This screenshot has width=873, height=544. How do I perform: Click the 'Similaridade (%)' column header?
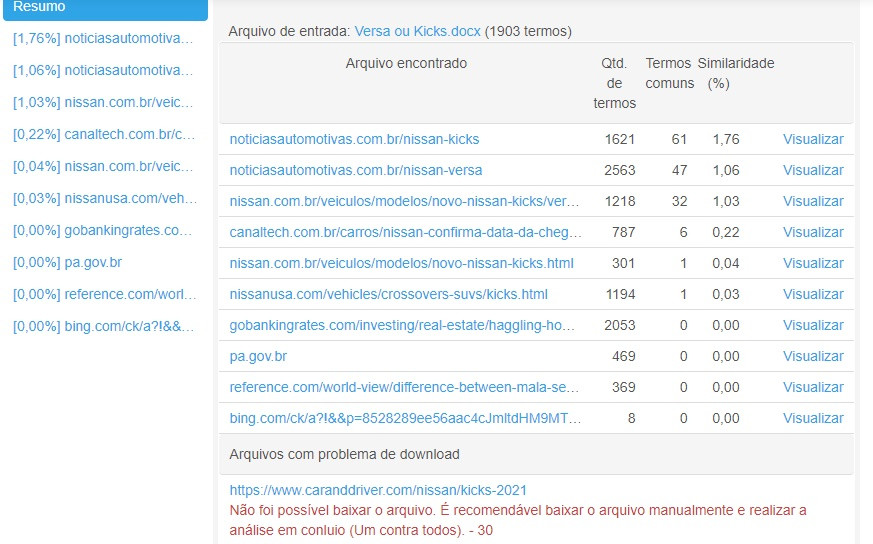[735, 73]
